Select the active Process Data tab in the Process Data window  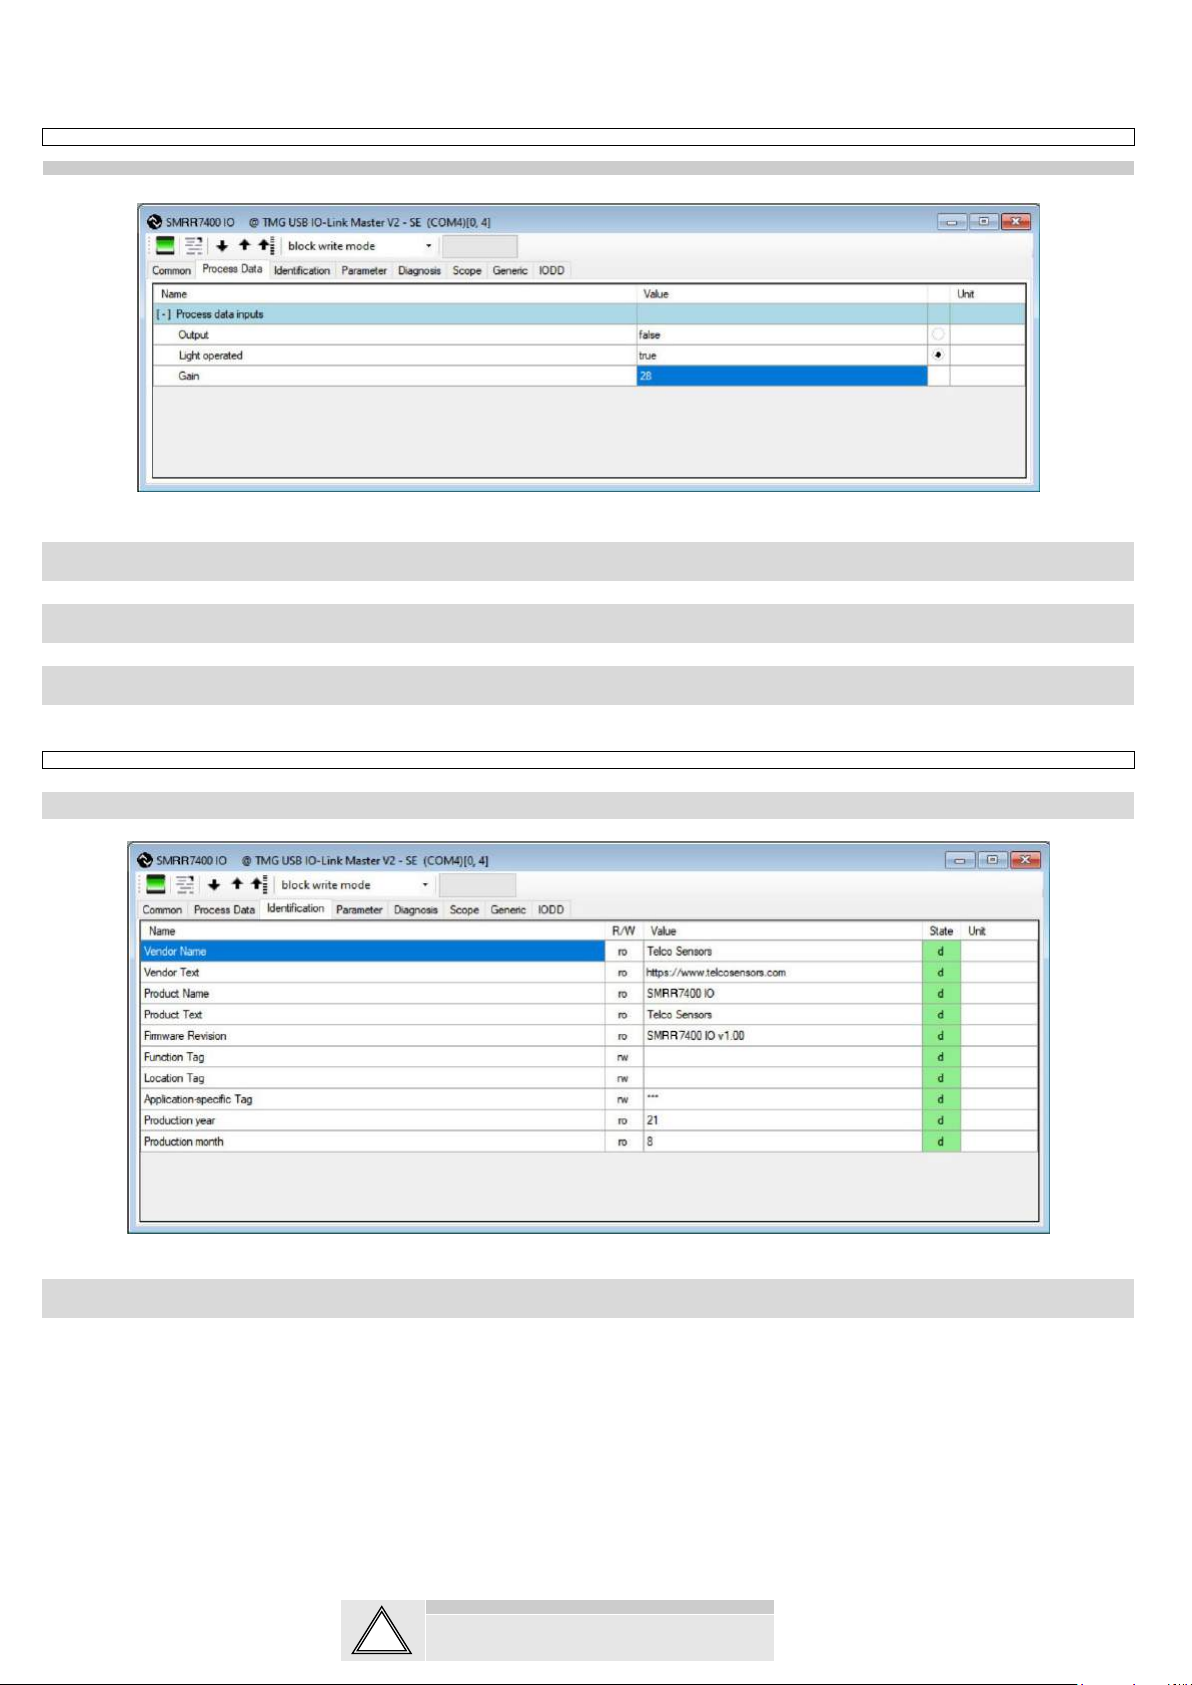pyautogui.click(x=232, y=269)
